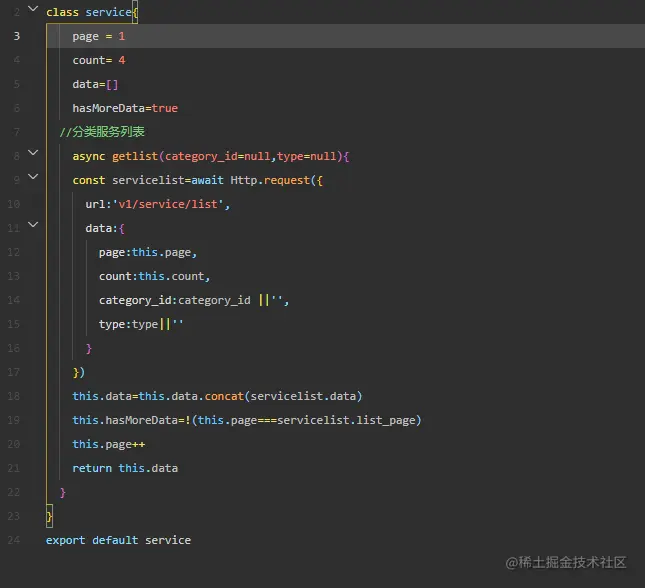Image resolution: width=645 pixels, height=588 pixels.
Task: Click the 'category_id:category_id' entry
Action: (174, 300)
